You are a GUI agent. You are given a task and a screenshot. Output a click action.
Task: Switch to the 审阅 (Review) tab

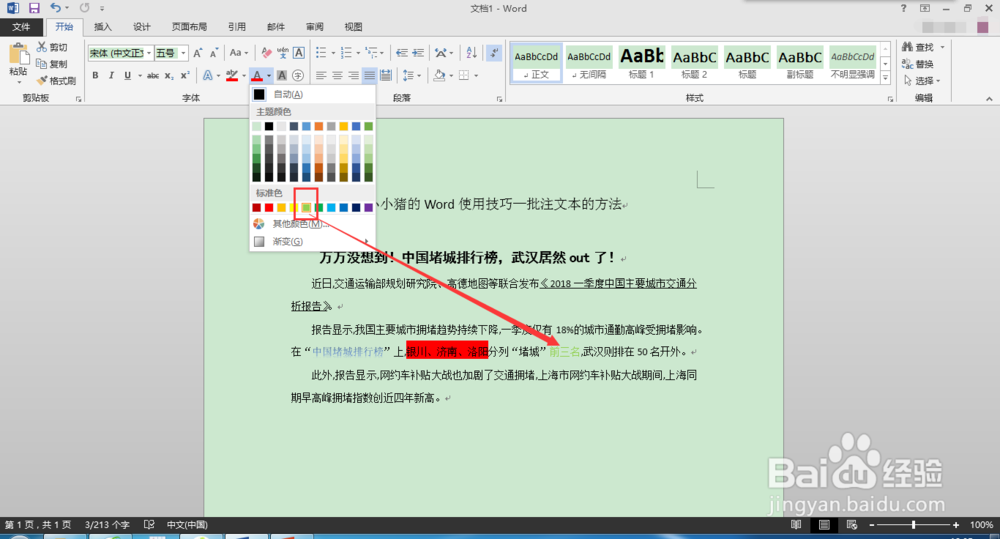coord(314,27)
